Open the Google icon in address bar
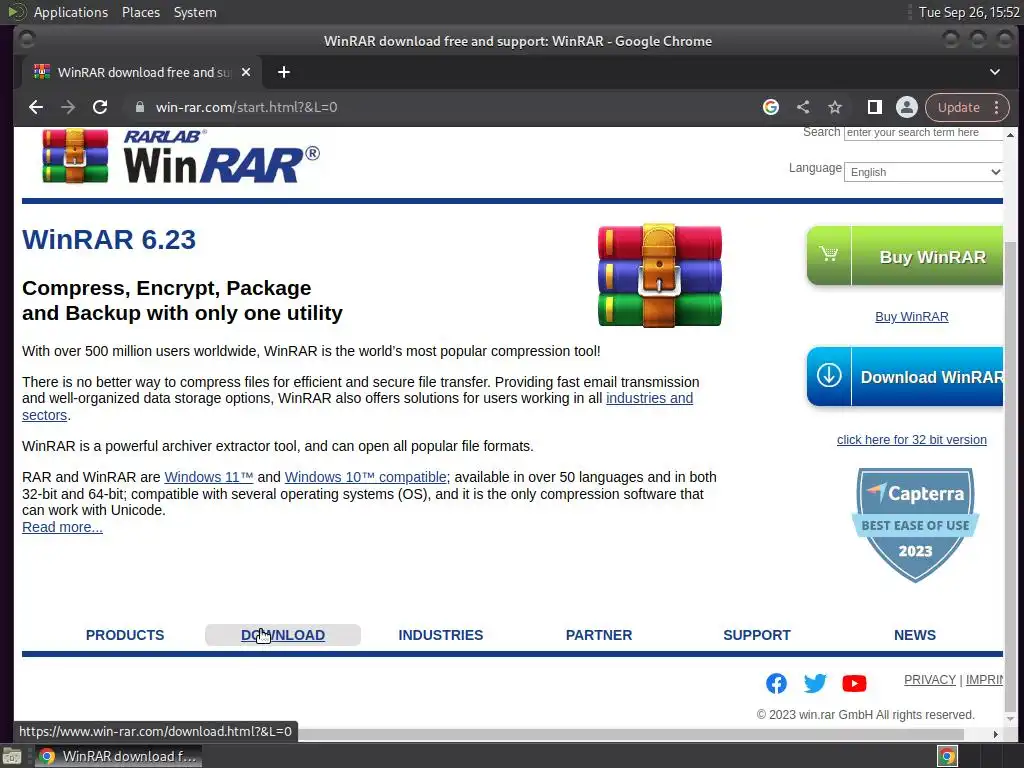1024x768 pixels. pos(771,107)
